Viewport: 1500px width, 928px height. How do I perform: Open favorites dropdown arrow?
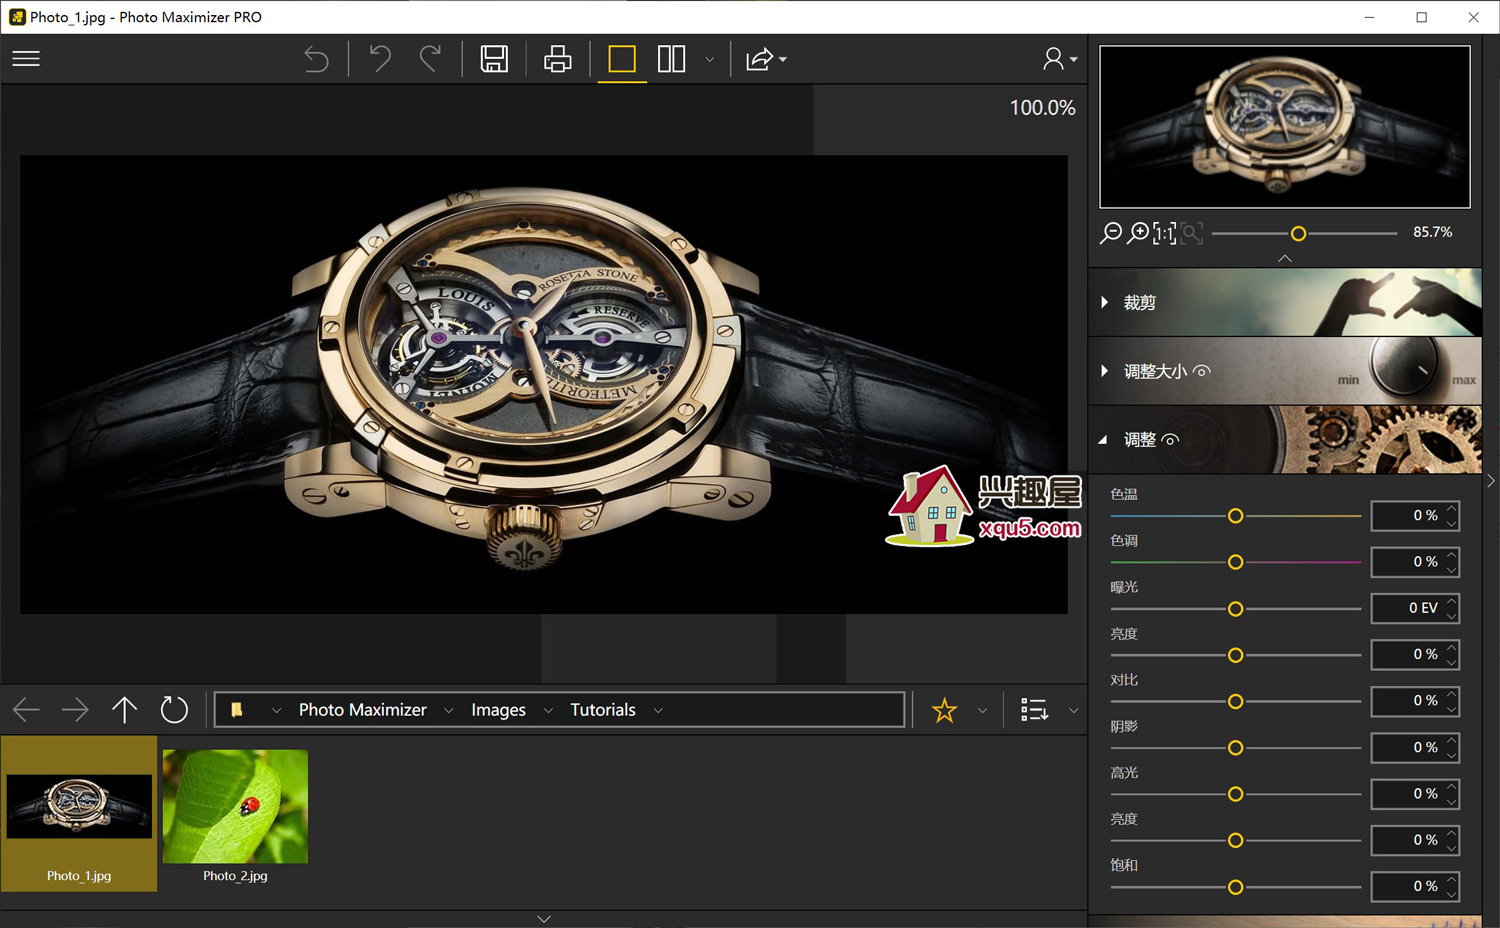982,711
